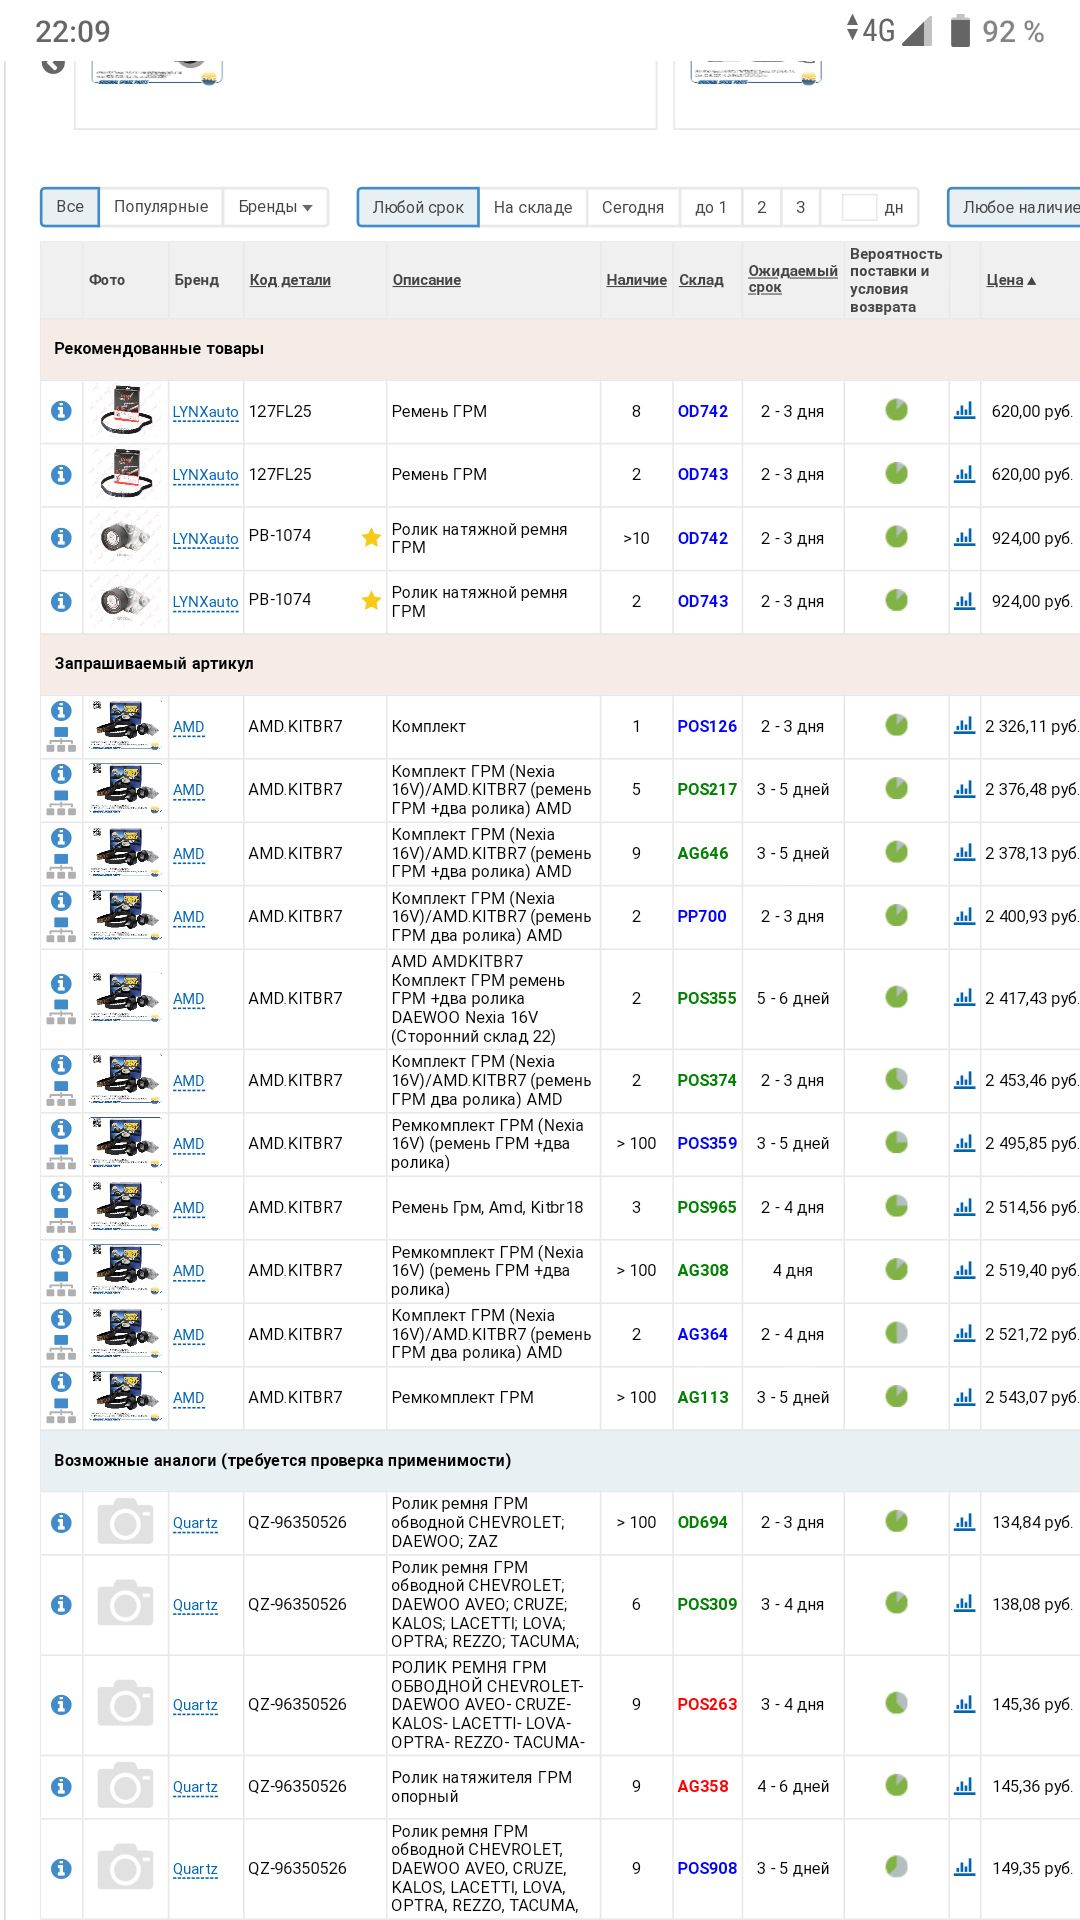Switch to 'Популярные' tab
Viewport: 1080px width, 1920px height.
(161, 207)
